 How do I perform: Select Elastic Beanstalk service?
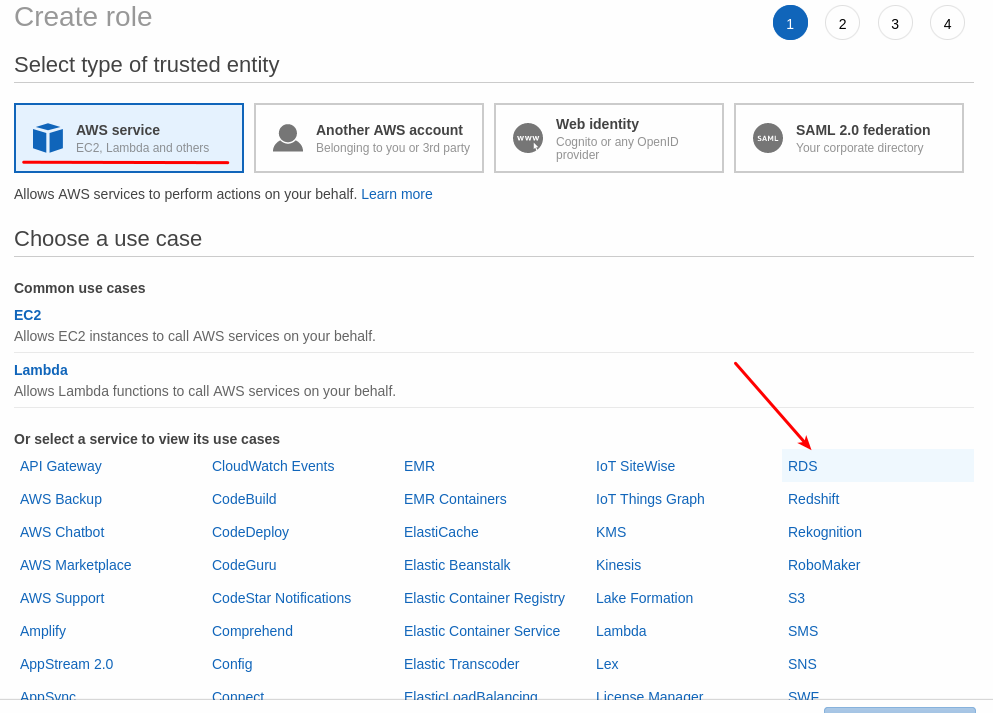coord(457,565)
